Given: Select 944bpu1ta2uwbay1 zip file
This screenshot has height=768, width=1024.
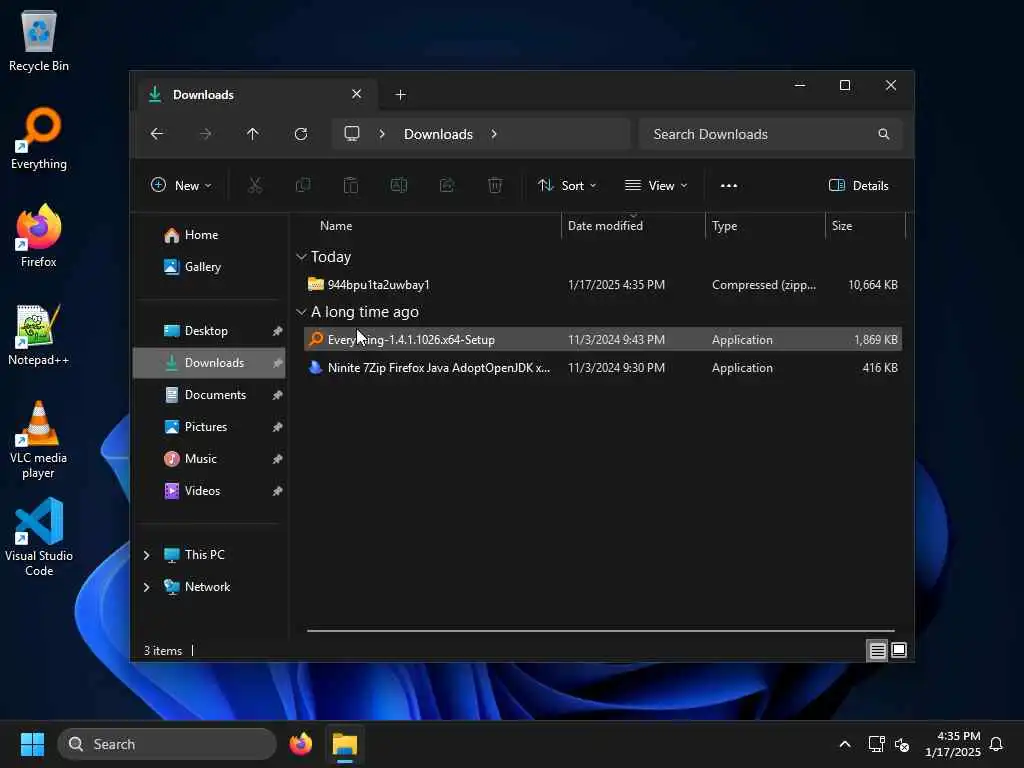Looking at the screenshot, I should [603, 285].
